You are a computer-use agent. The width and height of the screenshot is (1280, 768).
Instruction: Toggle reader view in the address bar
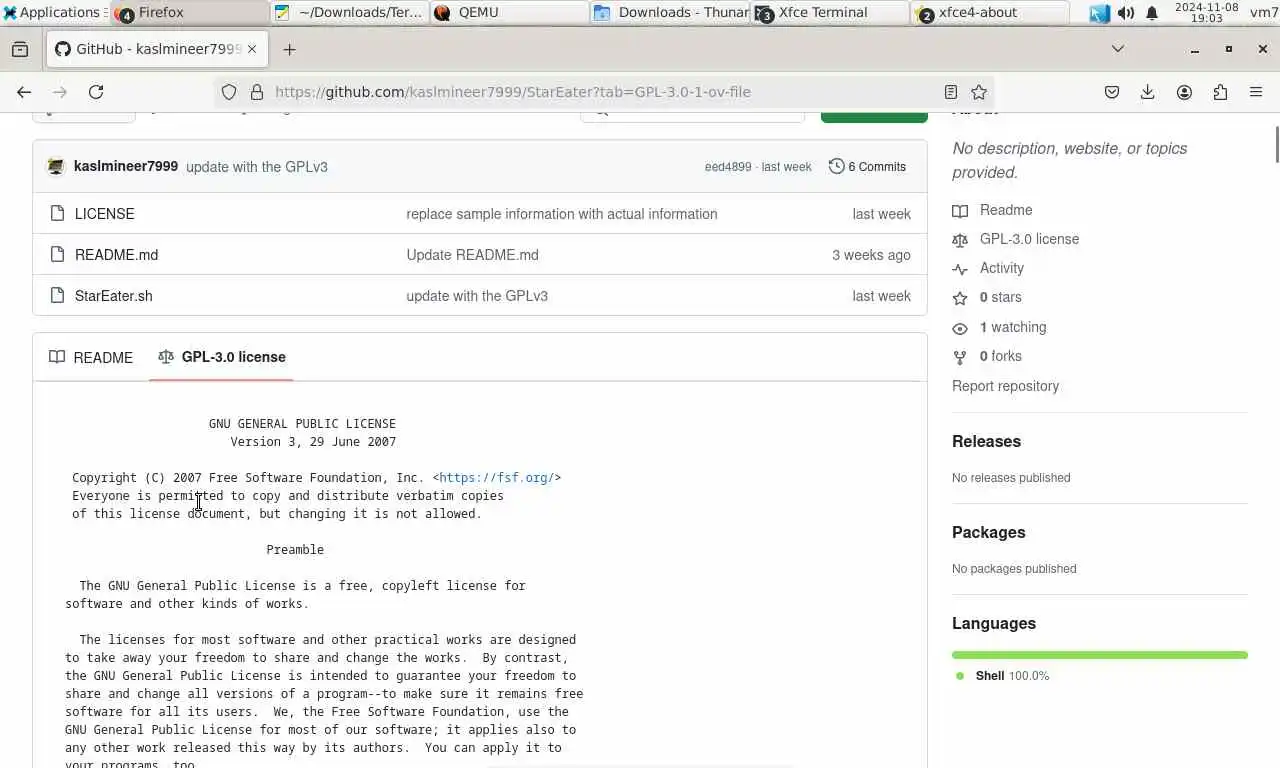coord(951,92)
